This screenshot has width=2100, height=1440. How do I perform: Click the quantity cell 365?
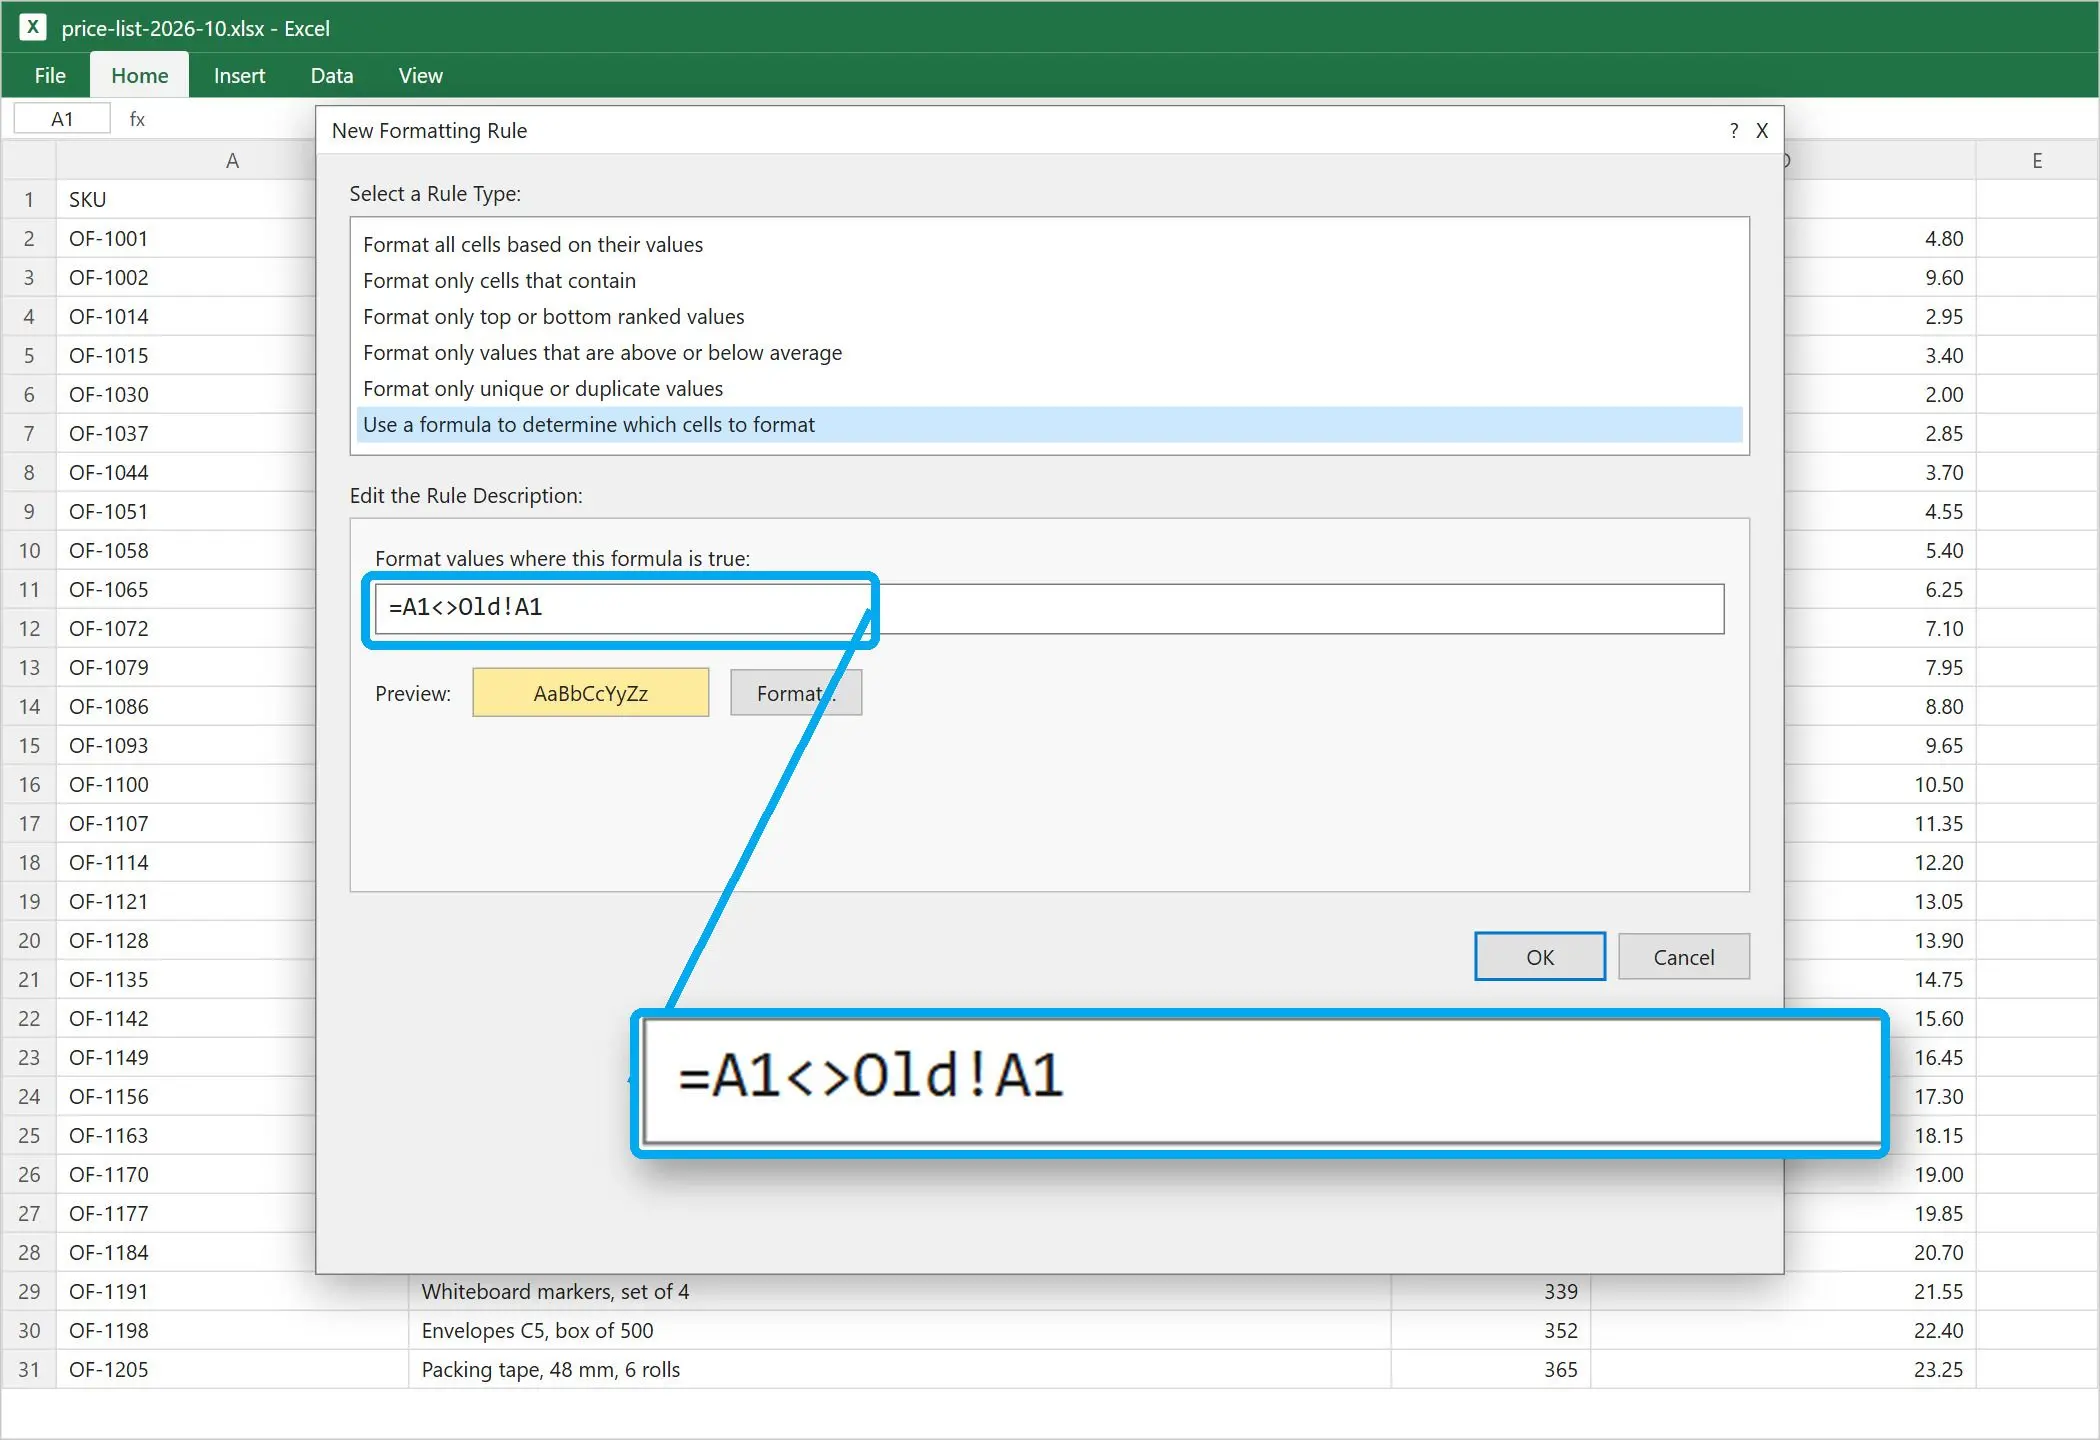click(1491, 1370)
